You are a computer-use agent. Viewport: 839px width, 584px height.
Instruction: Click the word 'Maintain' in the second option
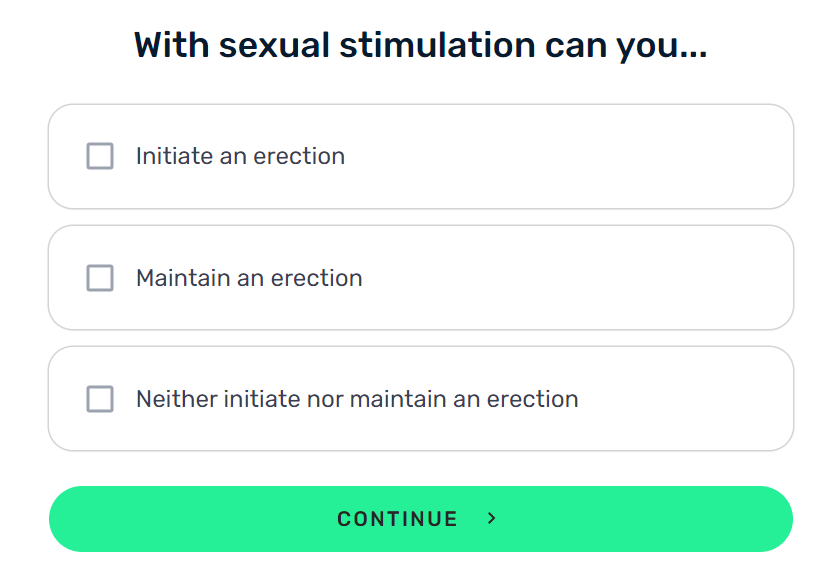(183, 278)
